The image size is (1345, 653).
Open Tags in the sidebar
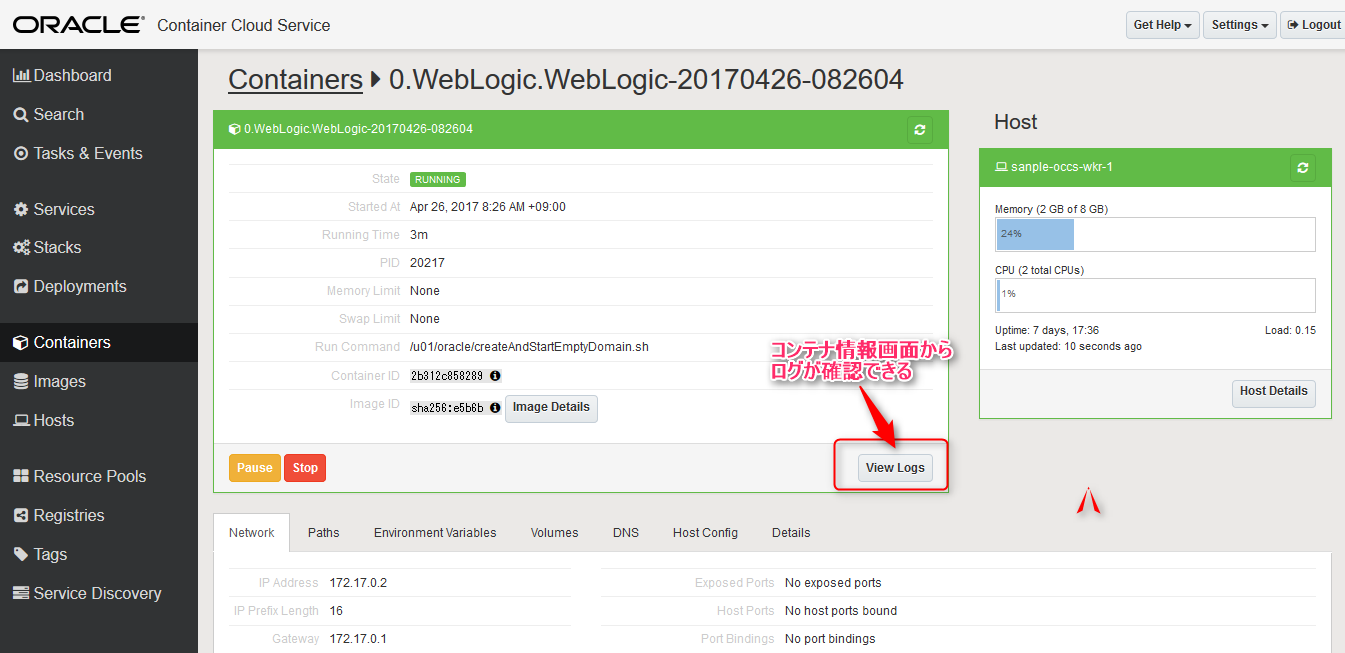(40, 554)
